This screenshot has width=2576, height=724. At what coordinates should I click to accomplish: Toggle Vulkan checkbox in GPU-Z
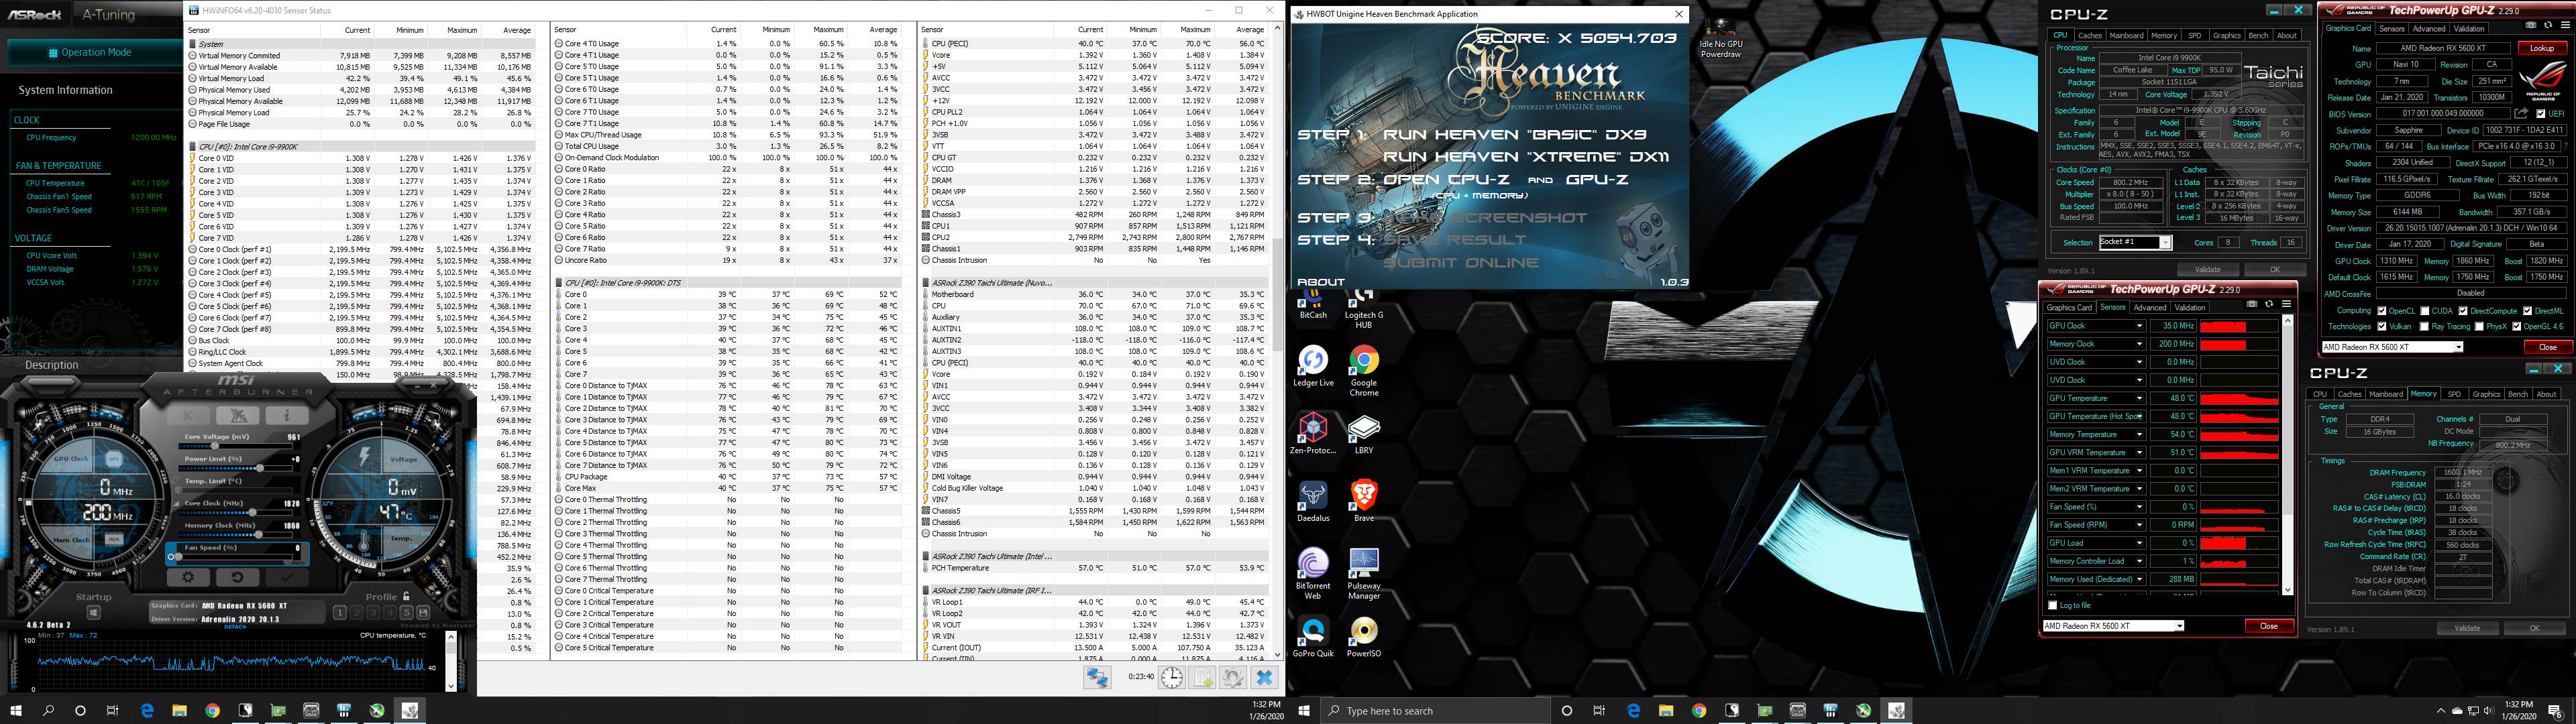point(2382,327)
